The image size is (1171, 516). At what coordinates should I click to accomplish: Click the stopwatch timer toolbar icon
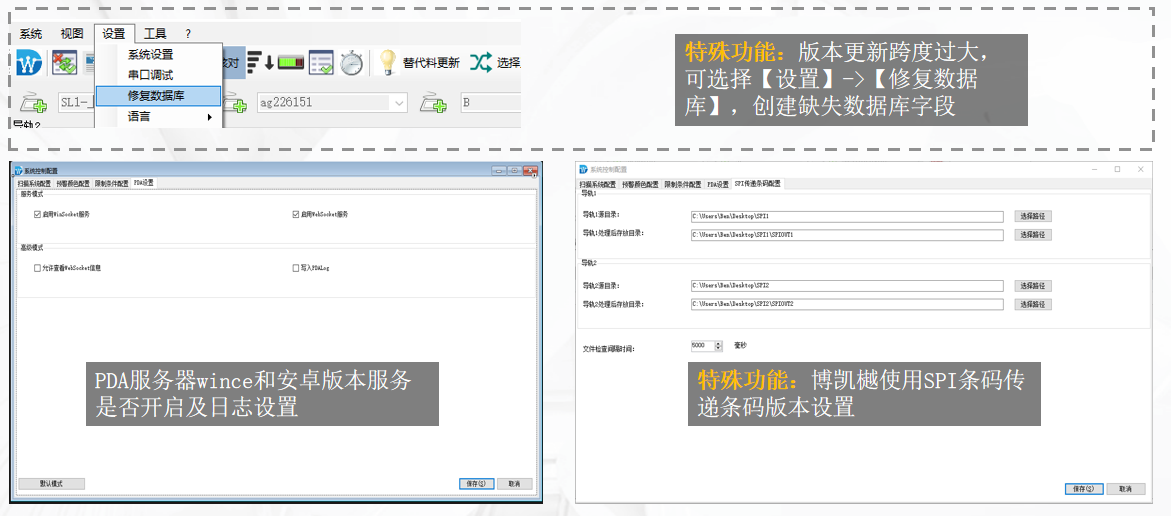351,63
